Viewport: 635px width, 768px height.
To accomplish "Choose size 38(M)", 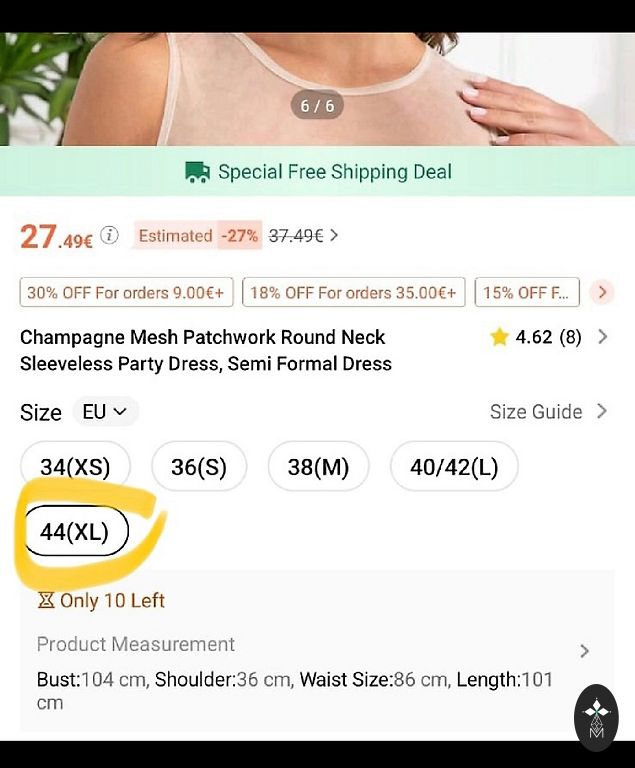I will click(x=318, y=467).
